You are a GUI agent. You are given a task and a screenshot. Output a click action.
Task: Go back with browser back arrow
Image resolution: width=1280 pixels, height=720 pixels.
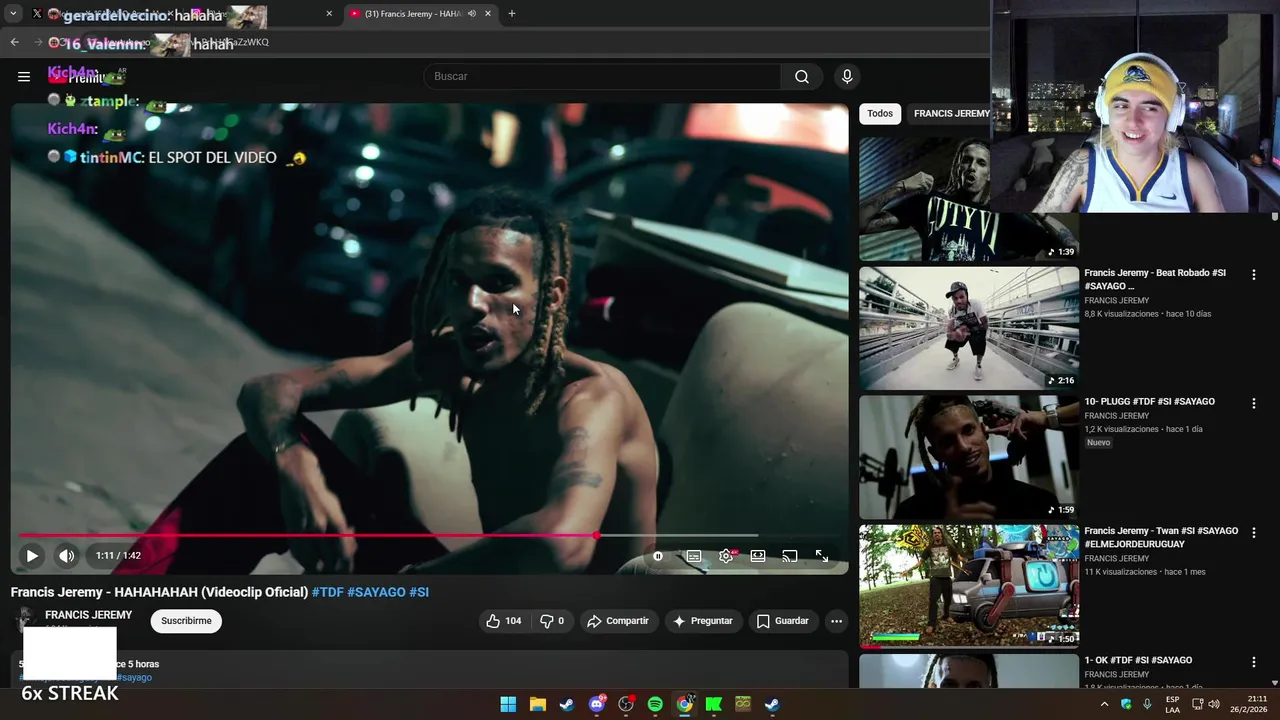(x=14, y=42)
